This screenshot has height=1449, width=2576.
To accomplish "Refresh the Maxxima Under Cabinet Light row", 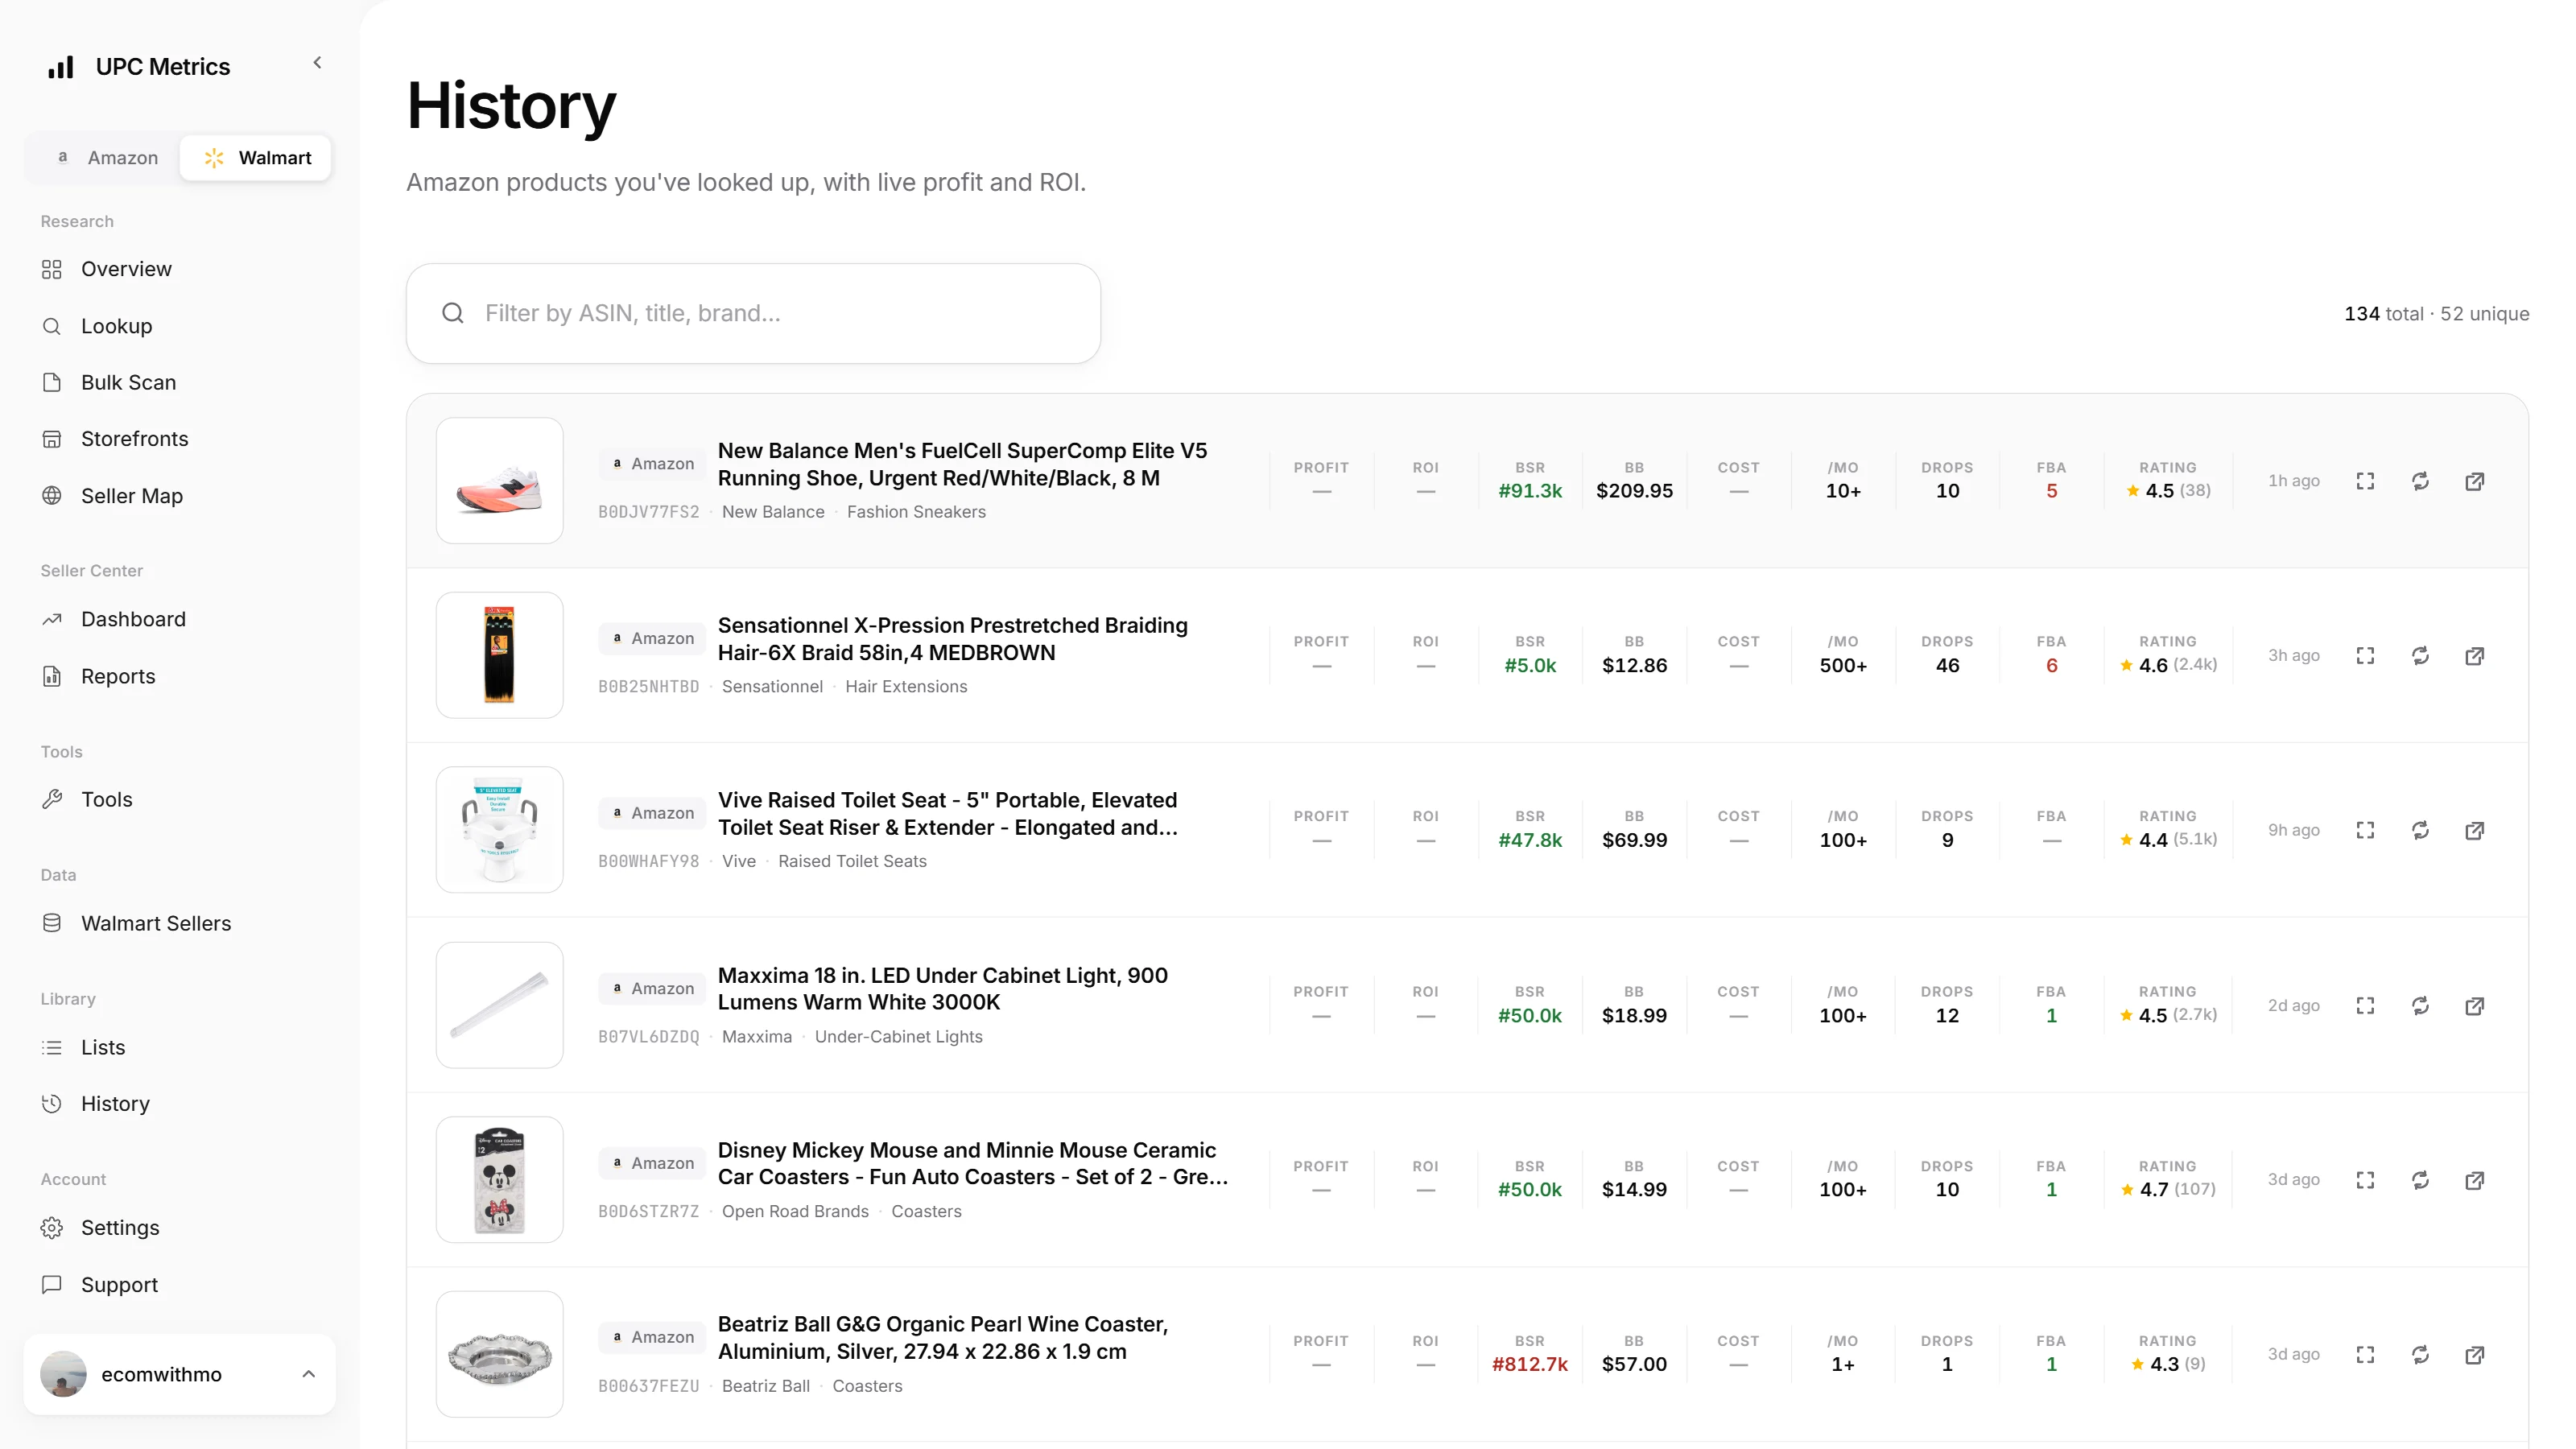I will 2420,1006.
